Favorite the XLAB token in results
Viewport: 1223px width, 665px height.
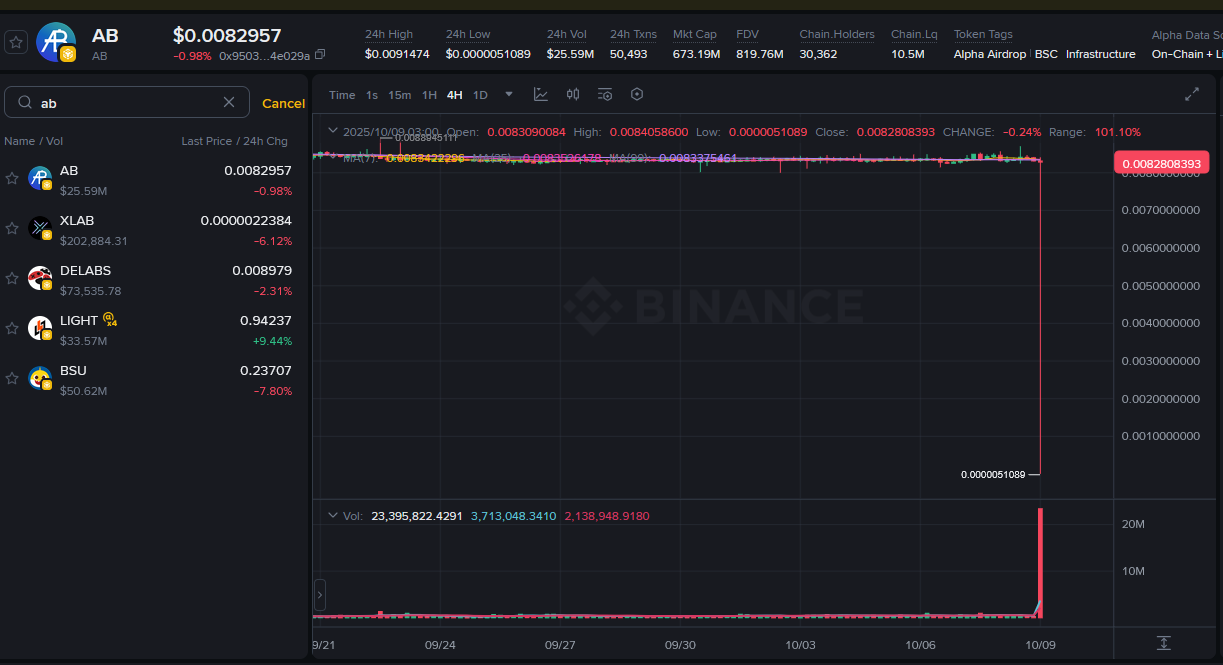coord(12,228)
